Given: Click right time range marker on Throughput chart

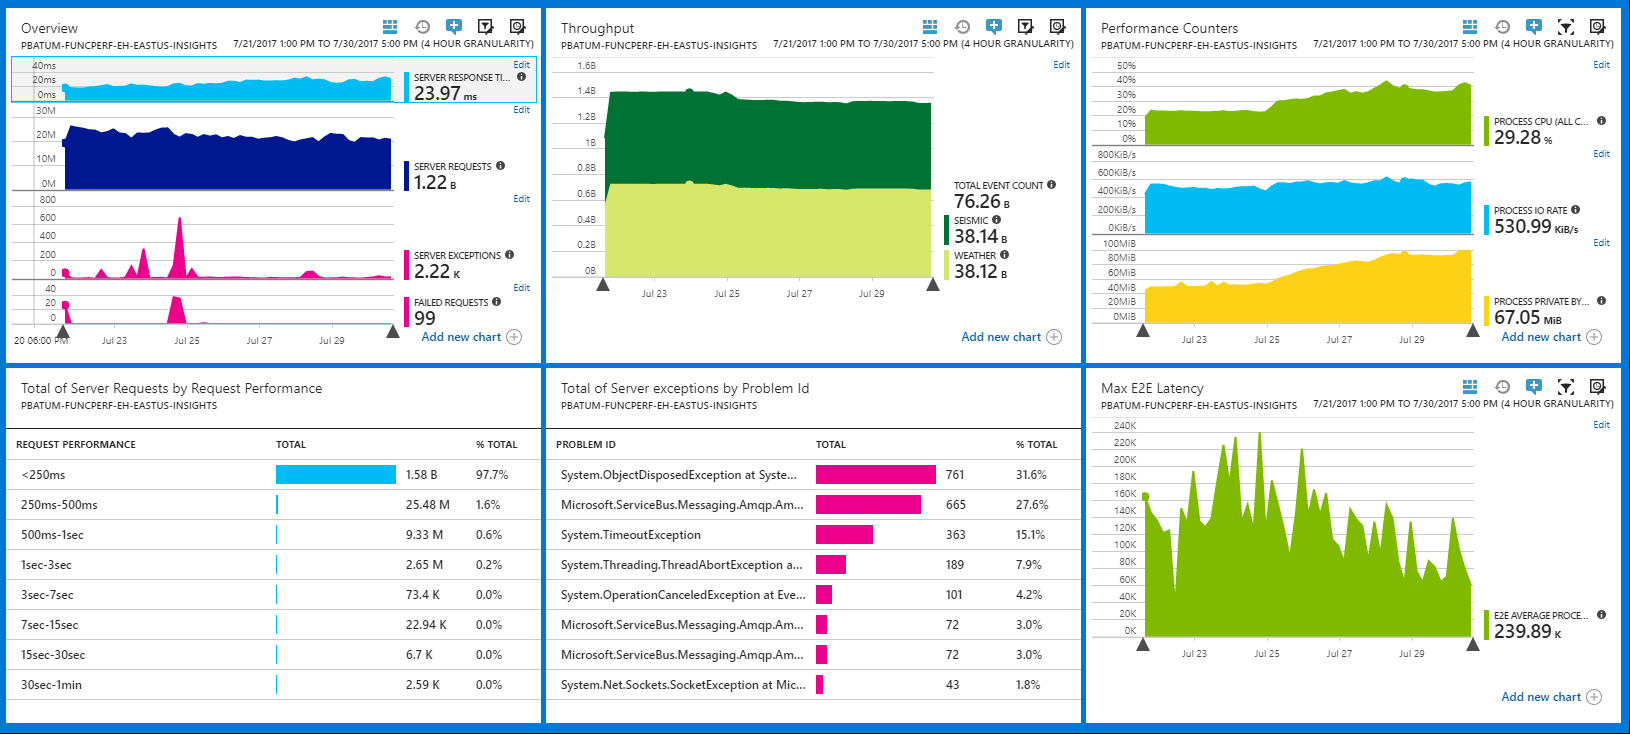Looking at the screenshot, I should 933,285.
